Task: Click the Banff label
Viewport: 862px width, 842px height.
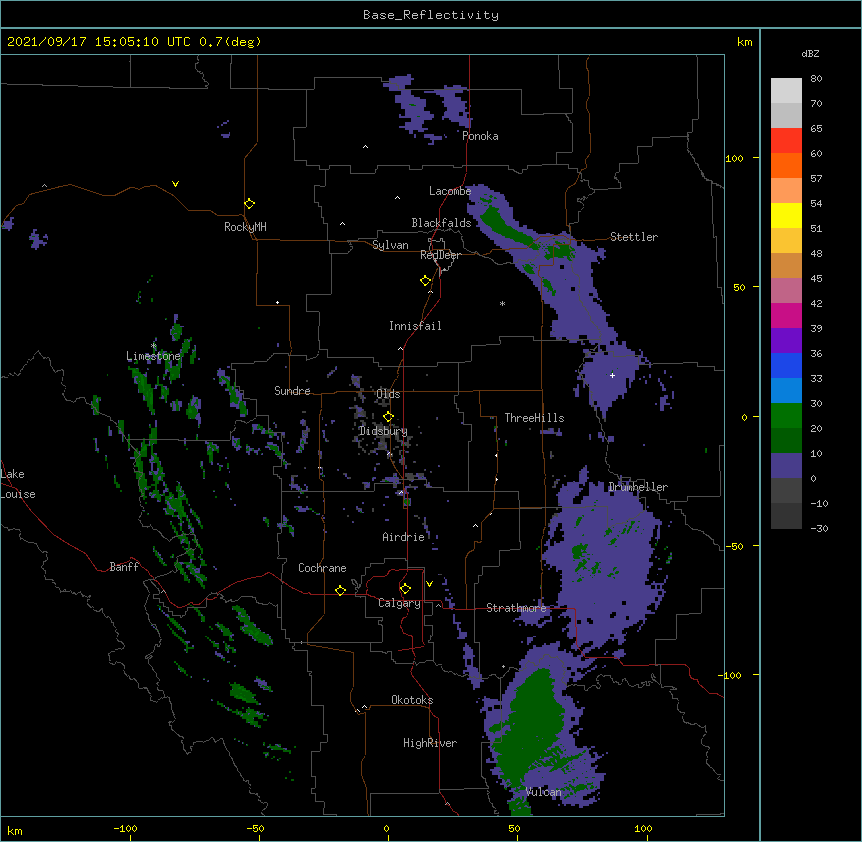Action: point(124,567)
